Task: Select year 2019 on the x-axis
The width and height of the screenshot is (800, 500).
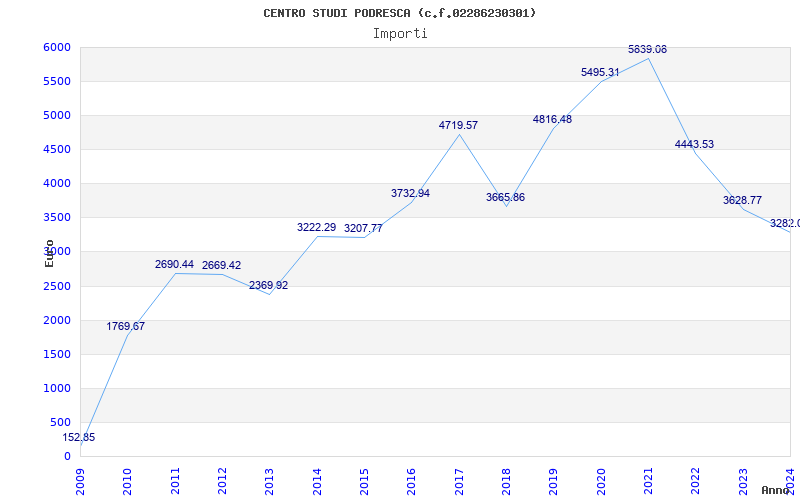Action: [554, 481]
